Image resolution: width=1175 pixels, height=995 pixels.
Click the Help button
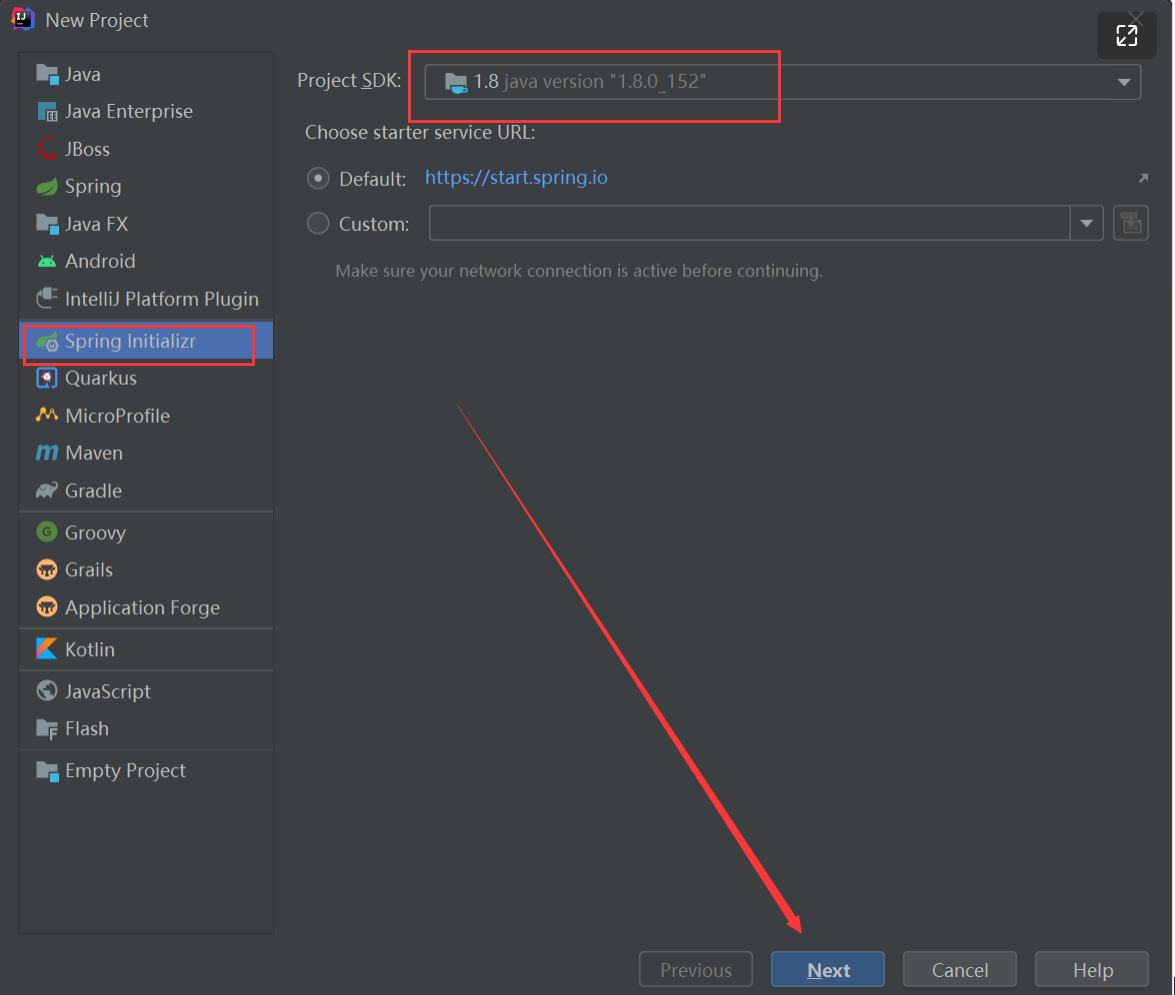(1092, 970)
